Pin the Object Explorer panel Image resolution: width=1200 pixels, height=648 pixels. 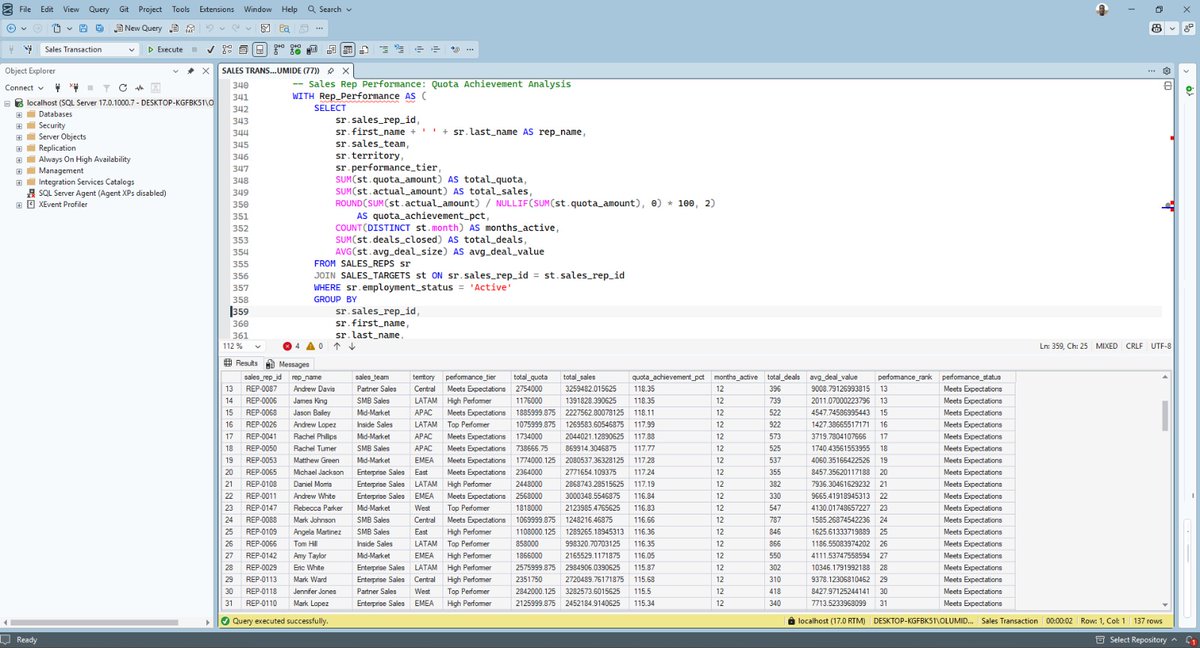click(190, 71)
